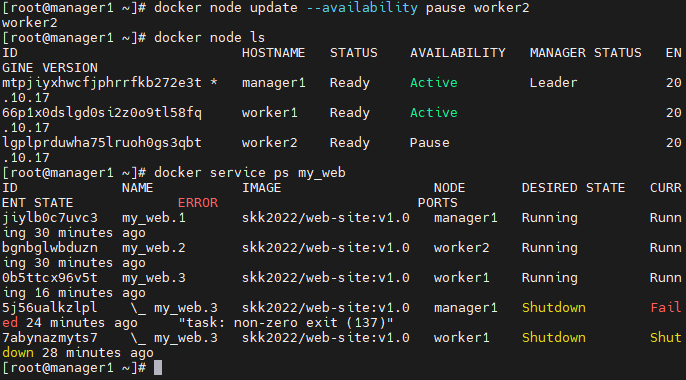Click the 'docker service ps my_web' command
The width and height of the screenshot is (686, 380).
coord(249,173)
